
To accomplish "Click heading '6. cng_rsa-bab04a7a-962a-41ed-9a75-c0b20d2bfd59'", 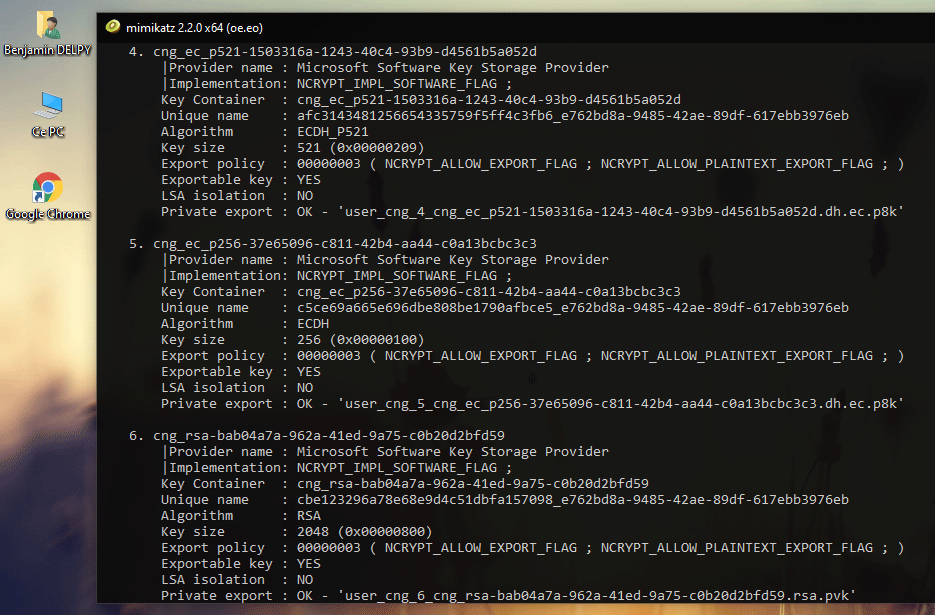I will coord(317,436).
